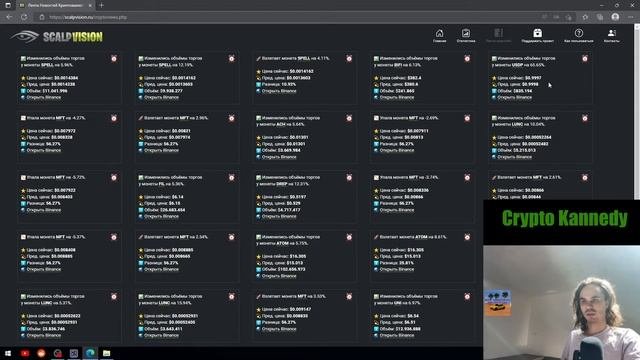The image size is (640, 360).
Task: Open the Контакты nav icon
Action: pyautogui.click(x=611, y=36)
